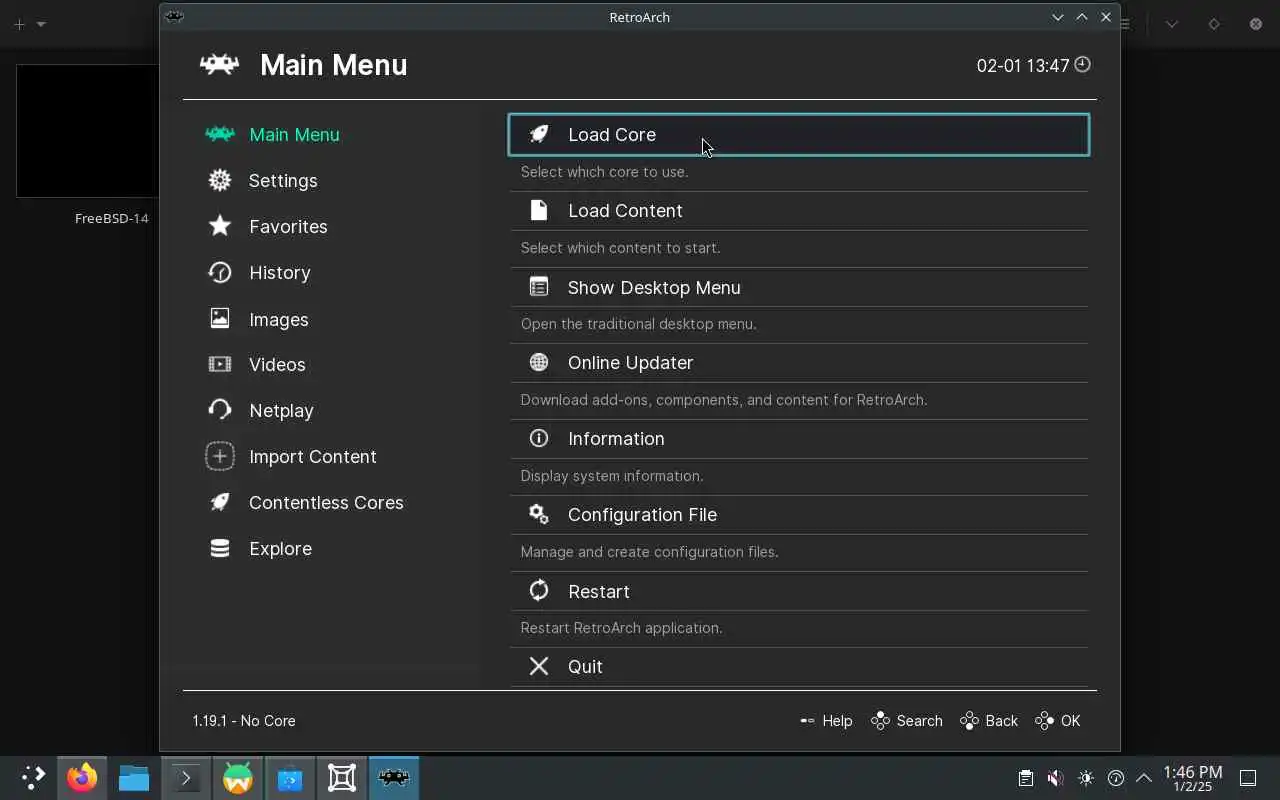Open History in the sidebar

(x=279, y=273)
